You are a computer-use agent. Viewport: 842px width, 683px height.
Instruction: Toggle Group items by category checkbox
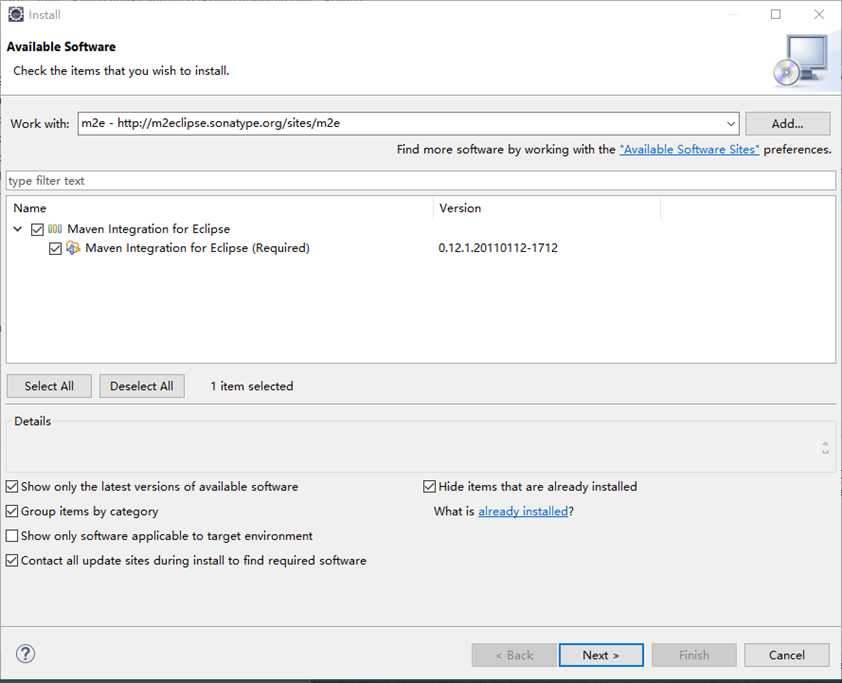pyautogui.click(x=12, y=511)
